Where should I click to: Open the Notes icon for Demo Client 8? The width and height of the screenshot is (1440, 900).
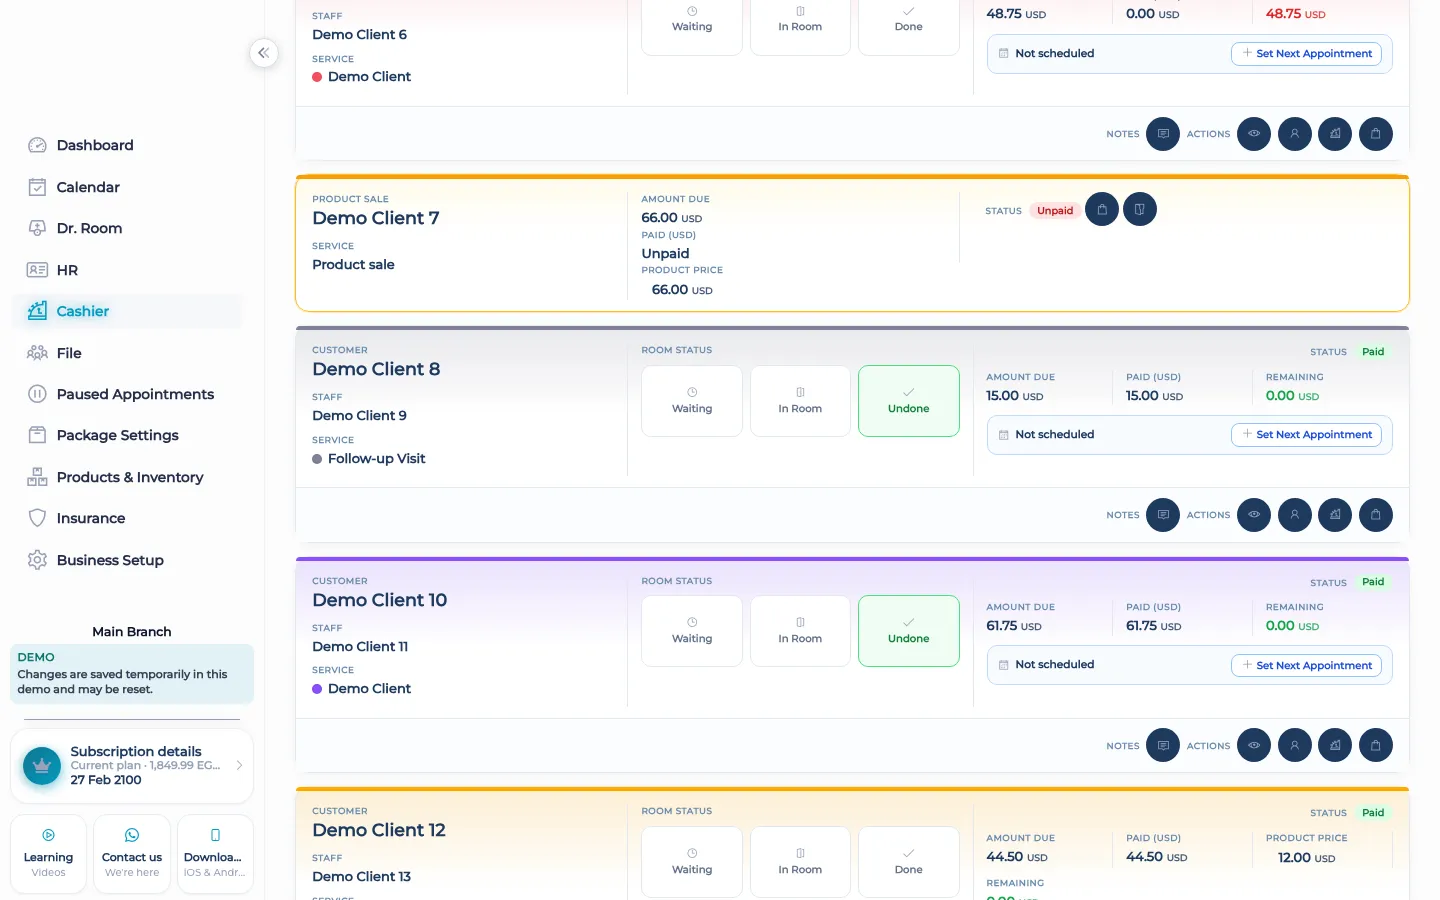1162,515
